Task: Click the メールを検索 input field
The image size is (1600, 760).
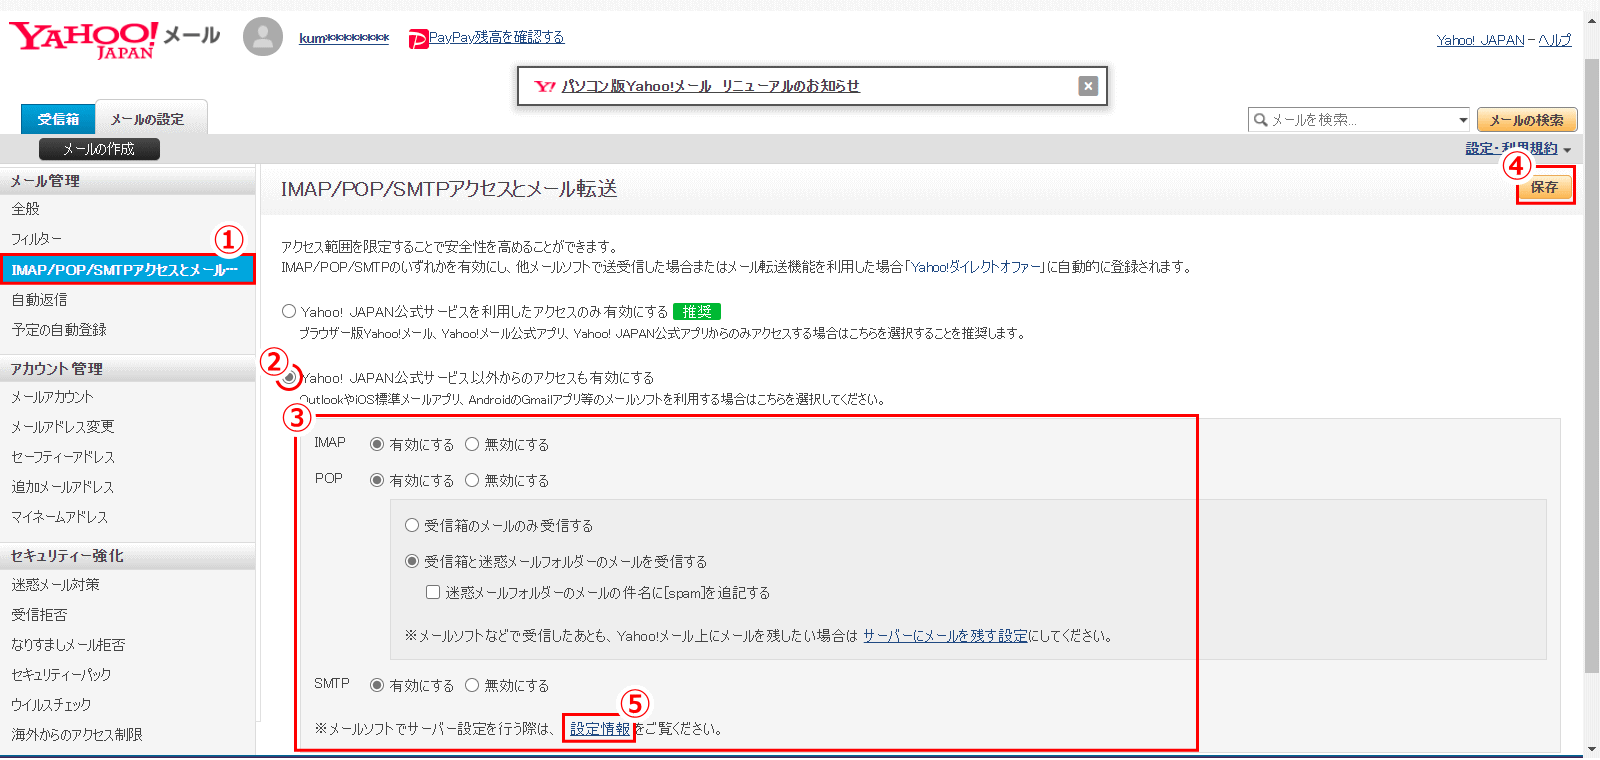Action: pyautogui.click(x=1361, y=120)
